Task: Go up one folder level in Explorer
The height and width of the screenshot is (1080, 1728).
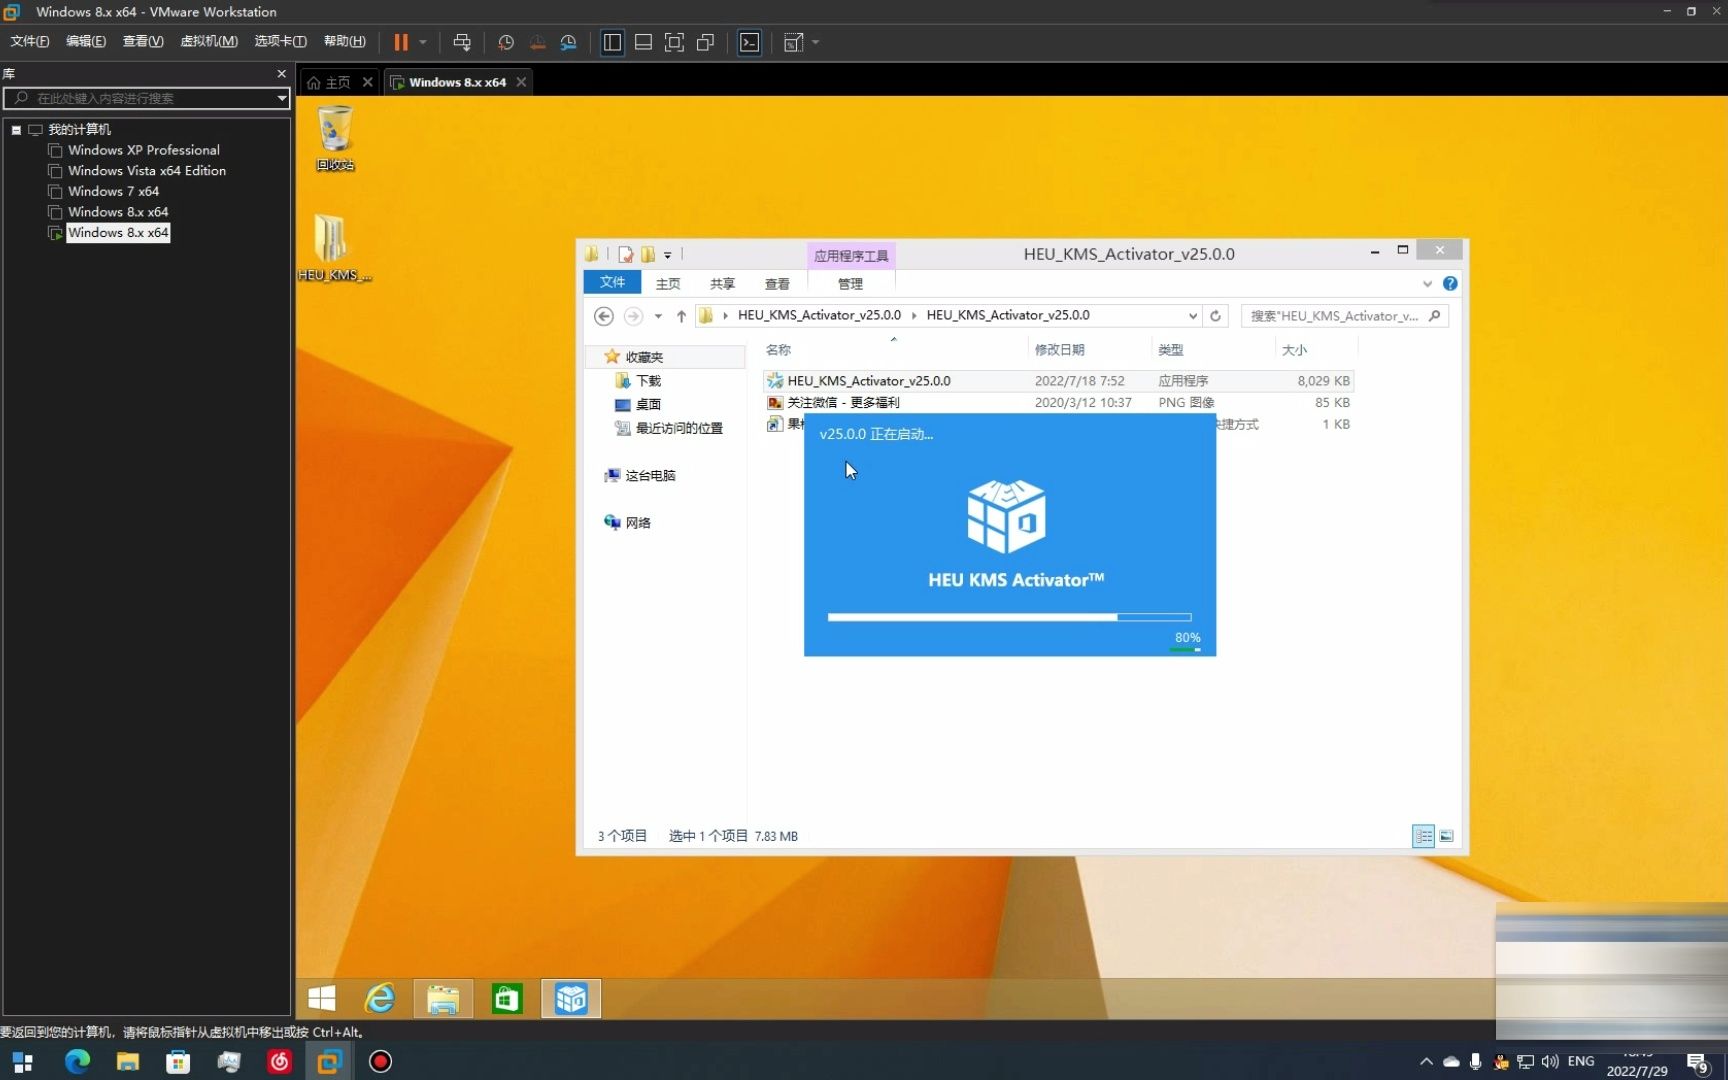Action: pos(681,316)
